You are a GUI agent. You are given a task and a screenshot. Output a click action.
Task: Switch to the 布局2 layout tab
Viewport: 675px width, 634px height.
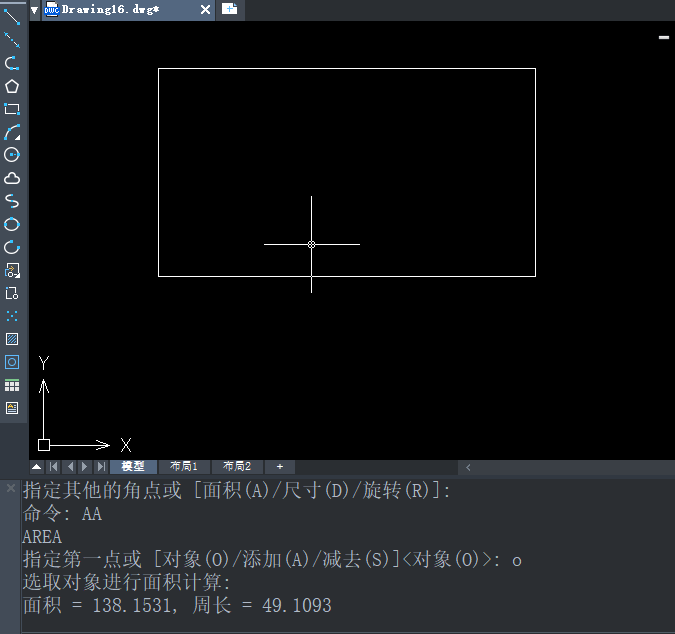(x=237, y=467)
